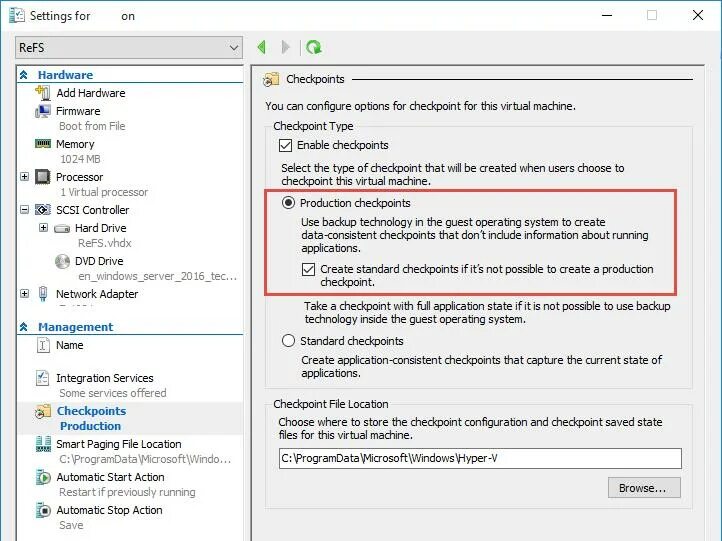Viewport: 722px width, 541px height.
Task: Click Restart if previously running text
Action: click(x=127, y=492)
